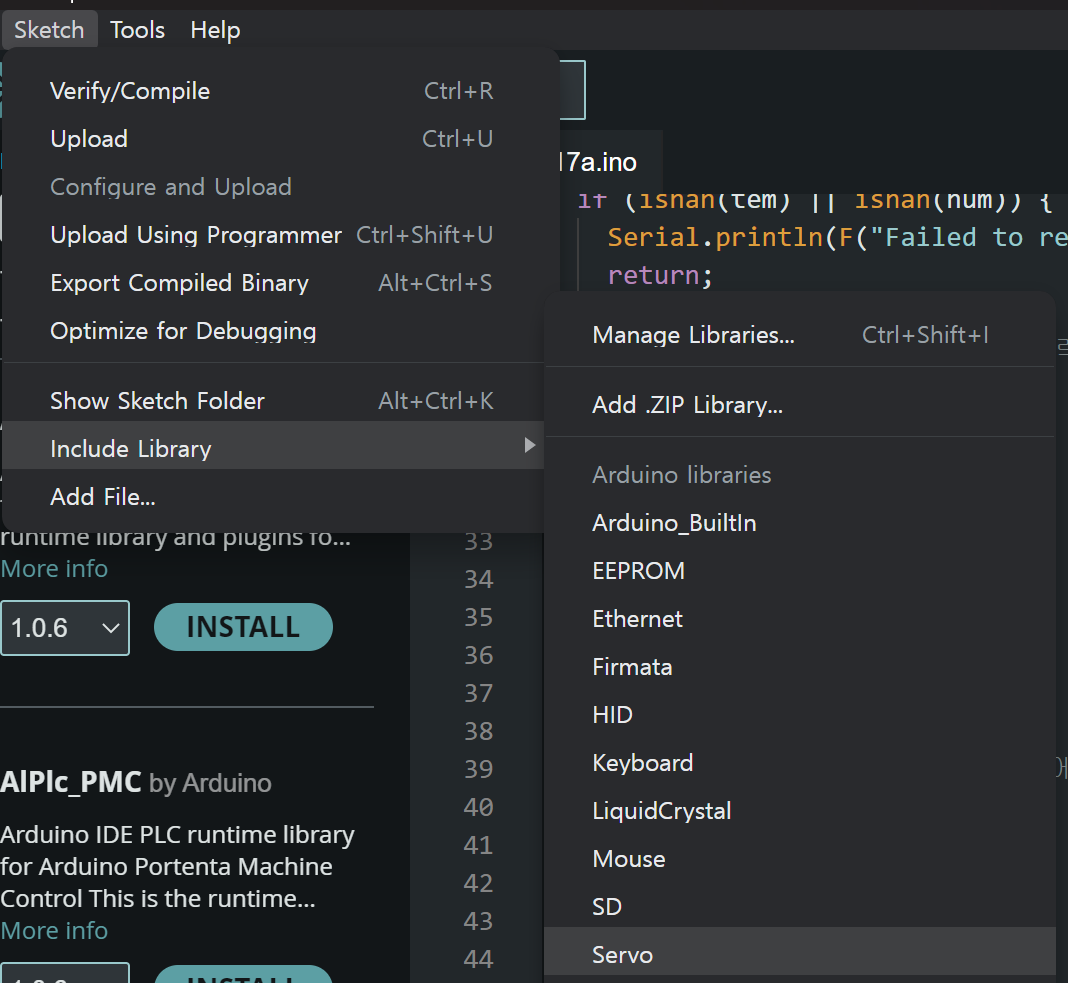Open More info link under AlPlc_PMC

click(54, 931)
